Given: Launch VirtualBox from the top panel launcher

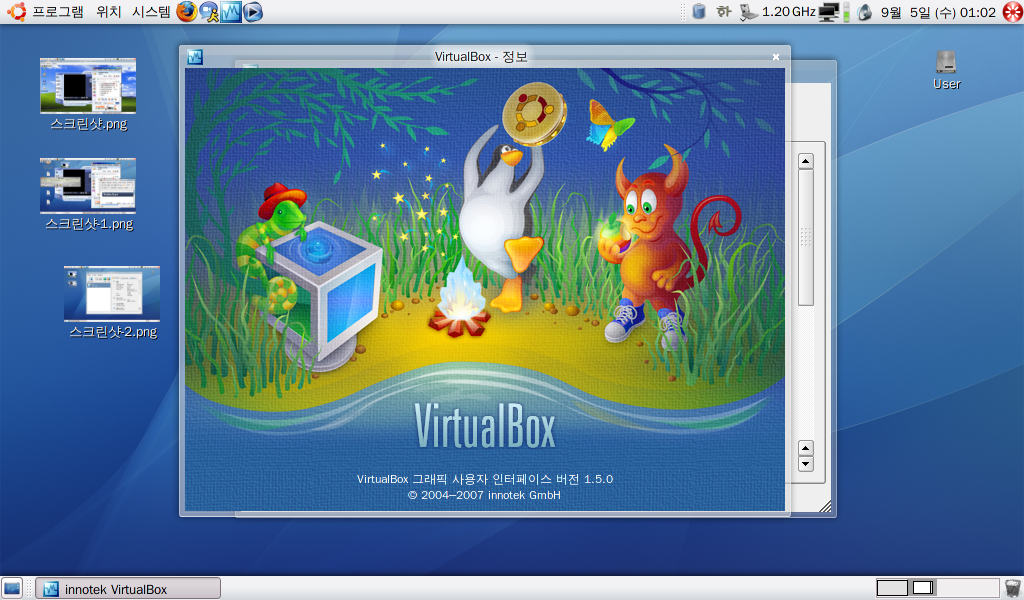Looking at the screenshot, I should tap(231, 12).
